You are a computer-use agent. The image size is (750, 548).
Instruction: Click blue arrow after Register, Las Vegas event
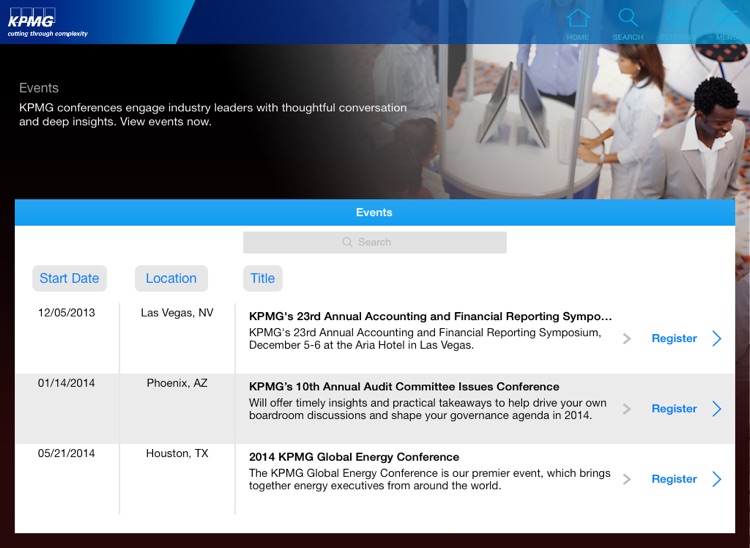click(x=717, y=339)
